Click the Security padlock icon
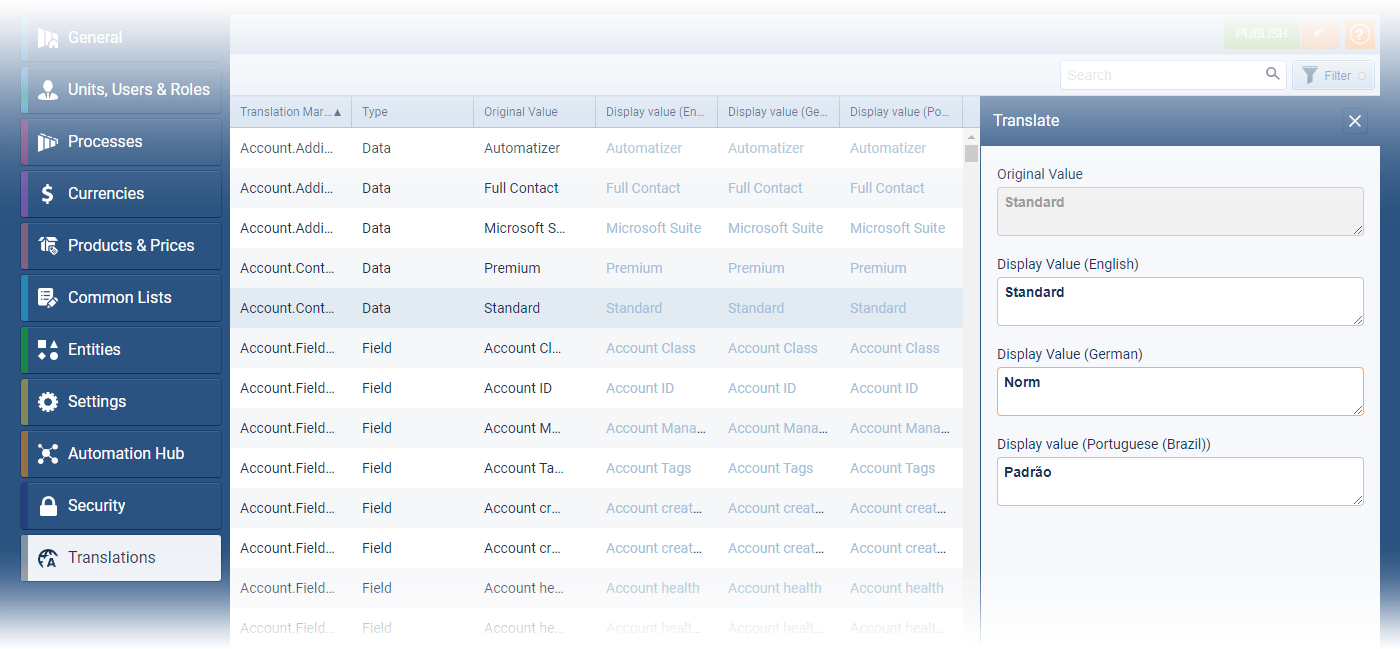The height and width of the screenshot is (649, 1400). pos(47,506)
